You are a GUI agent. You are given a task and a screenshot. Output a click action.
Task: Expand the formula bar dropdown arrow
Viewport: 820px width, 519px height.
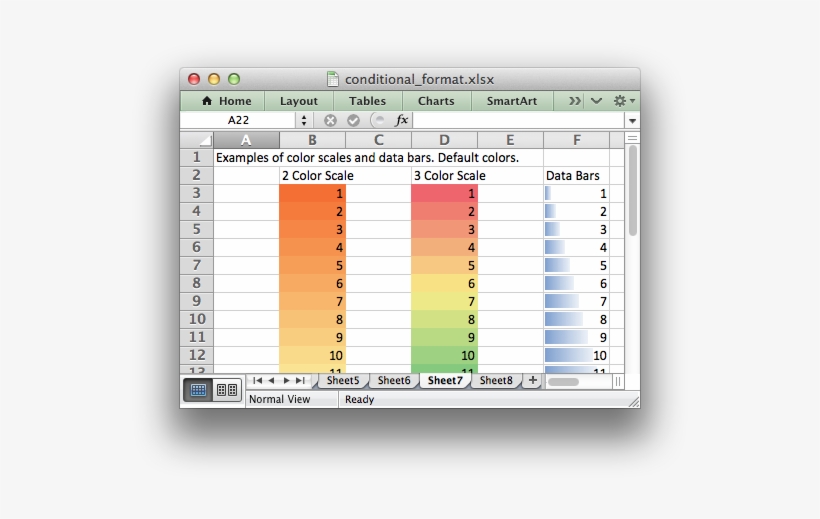(632, 120)
